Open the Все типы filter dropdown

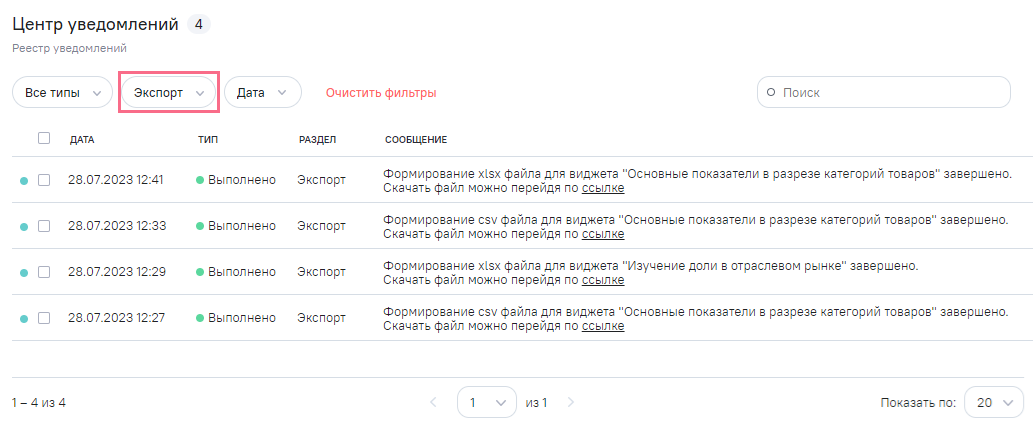coord(62,92)
